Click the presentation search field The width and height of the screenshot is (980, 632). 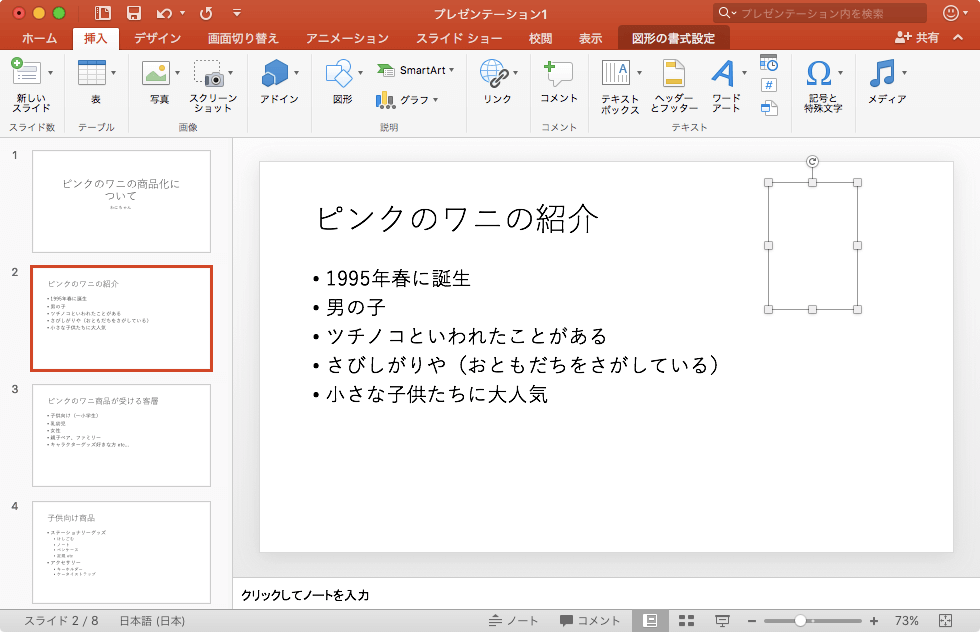819,13
